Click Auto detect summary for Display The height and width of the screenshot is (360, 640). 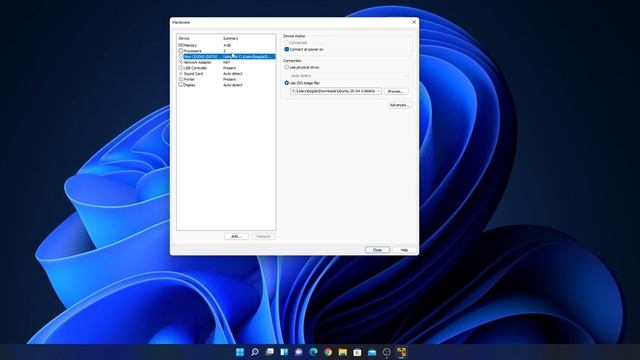click(x=233, y=85)
